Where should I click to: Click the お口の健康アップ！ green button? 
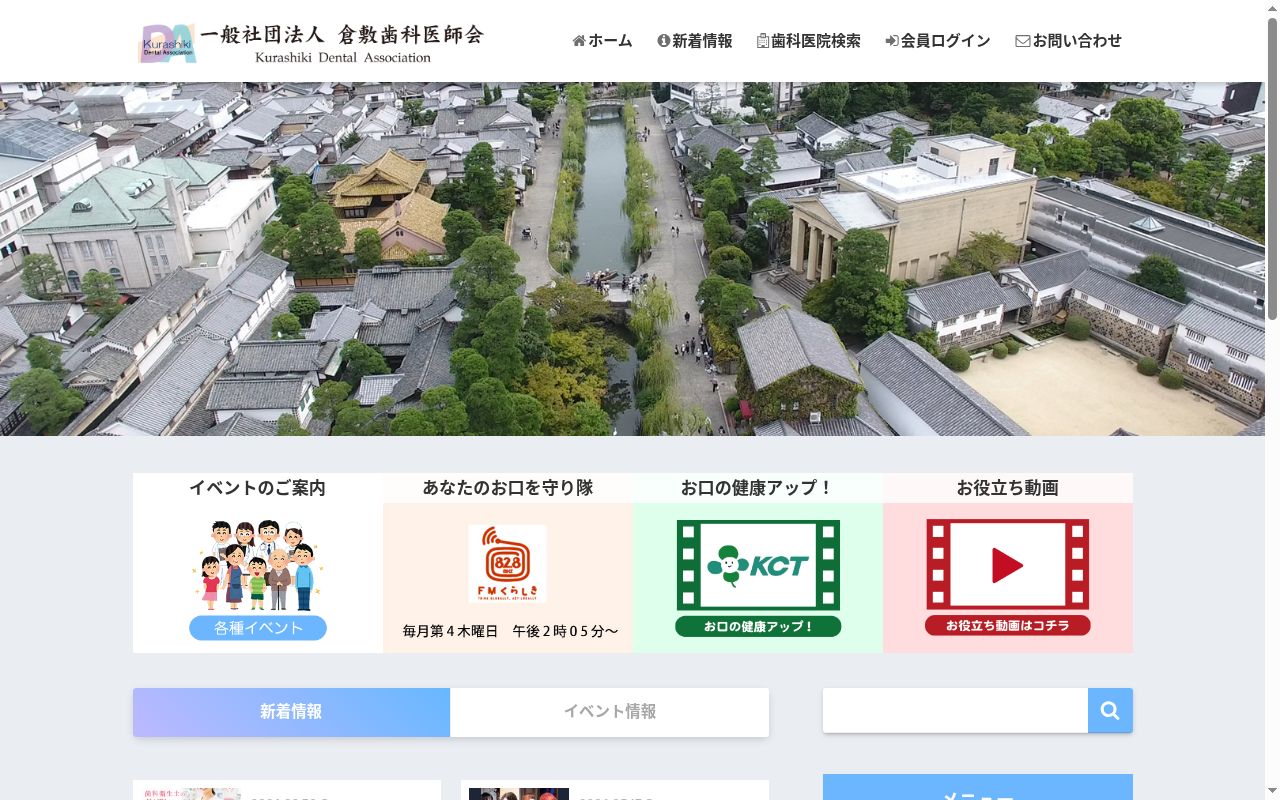point(758,627)
